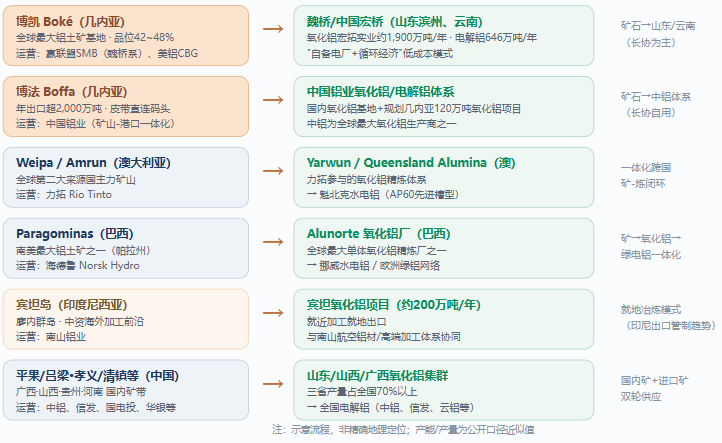Click the line '全球第二大来源国主力矿山'
722x443 pixels.
(x=76, y=180)
